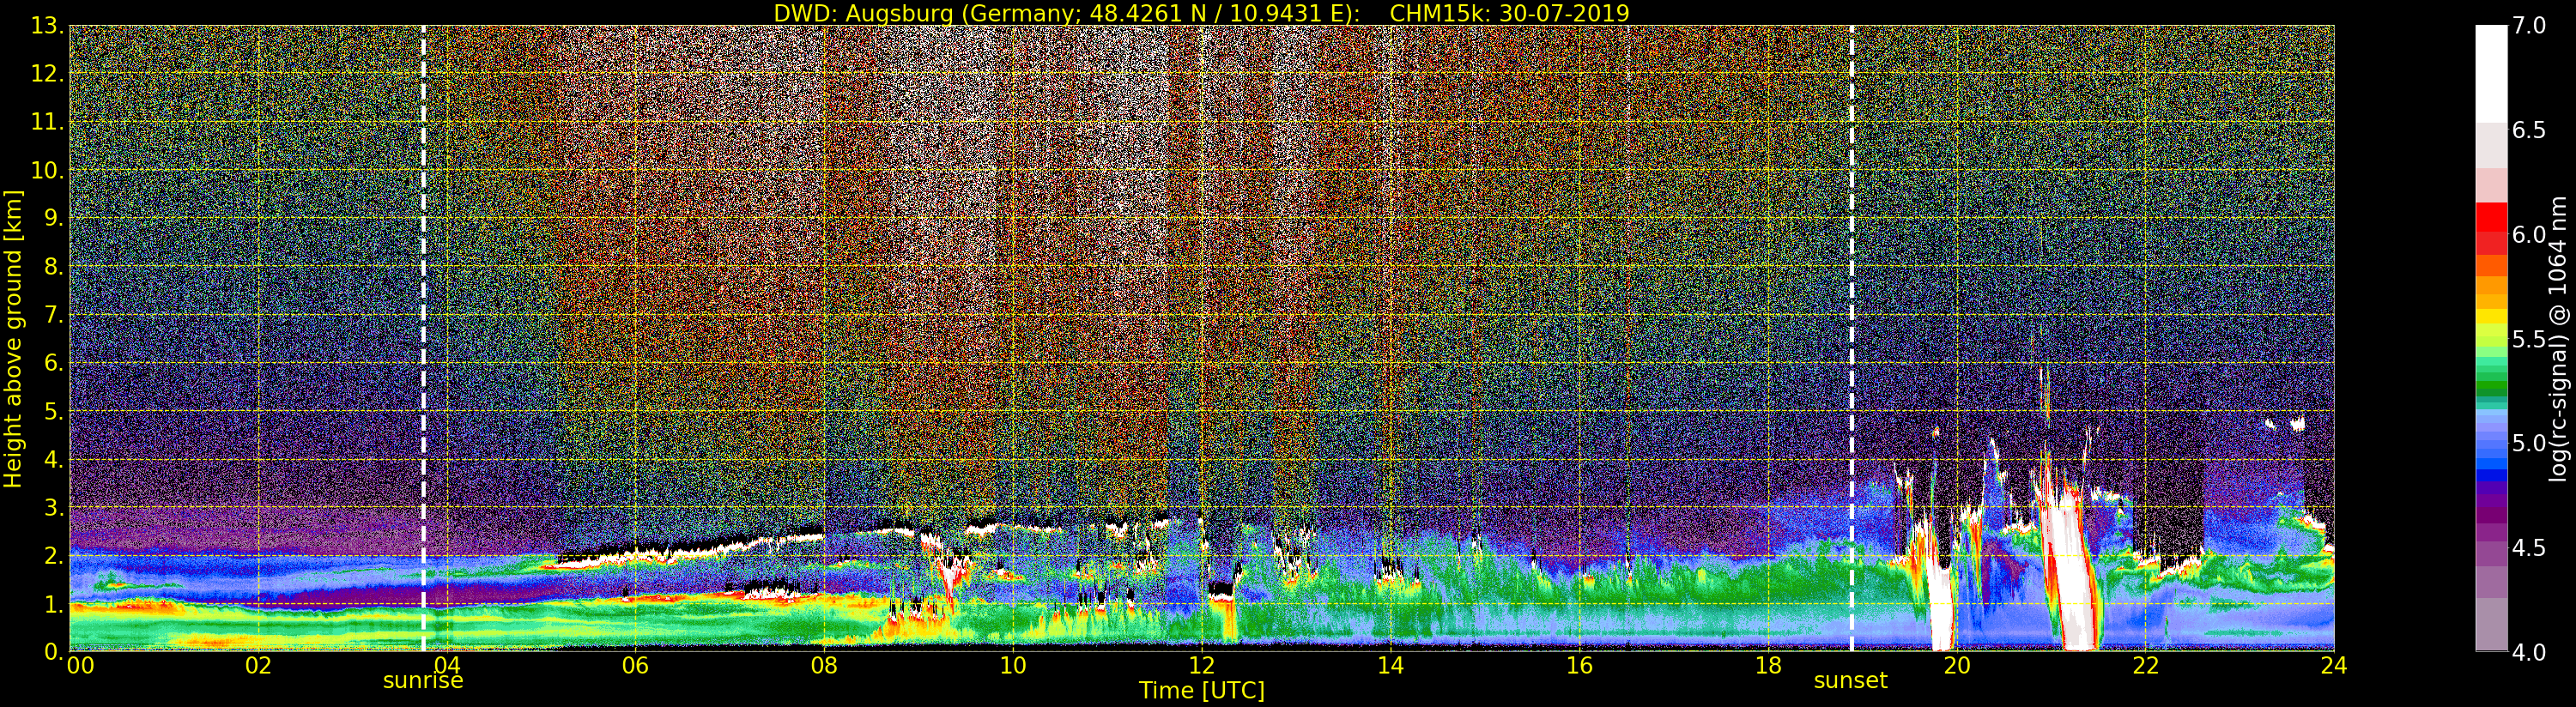Viewport: 2576px width, 707px height.
Task: Click the height axis tick label '13.'
Action: (x=47, y=26)
